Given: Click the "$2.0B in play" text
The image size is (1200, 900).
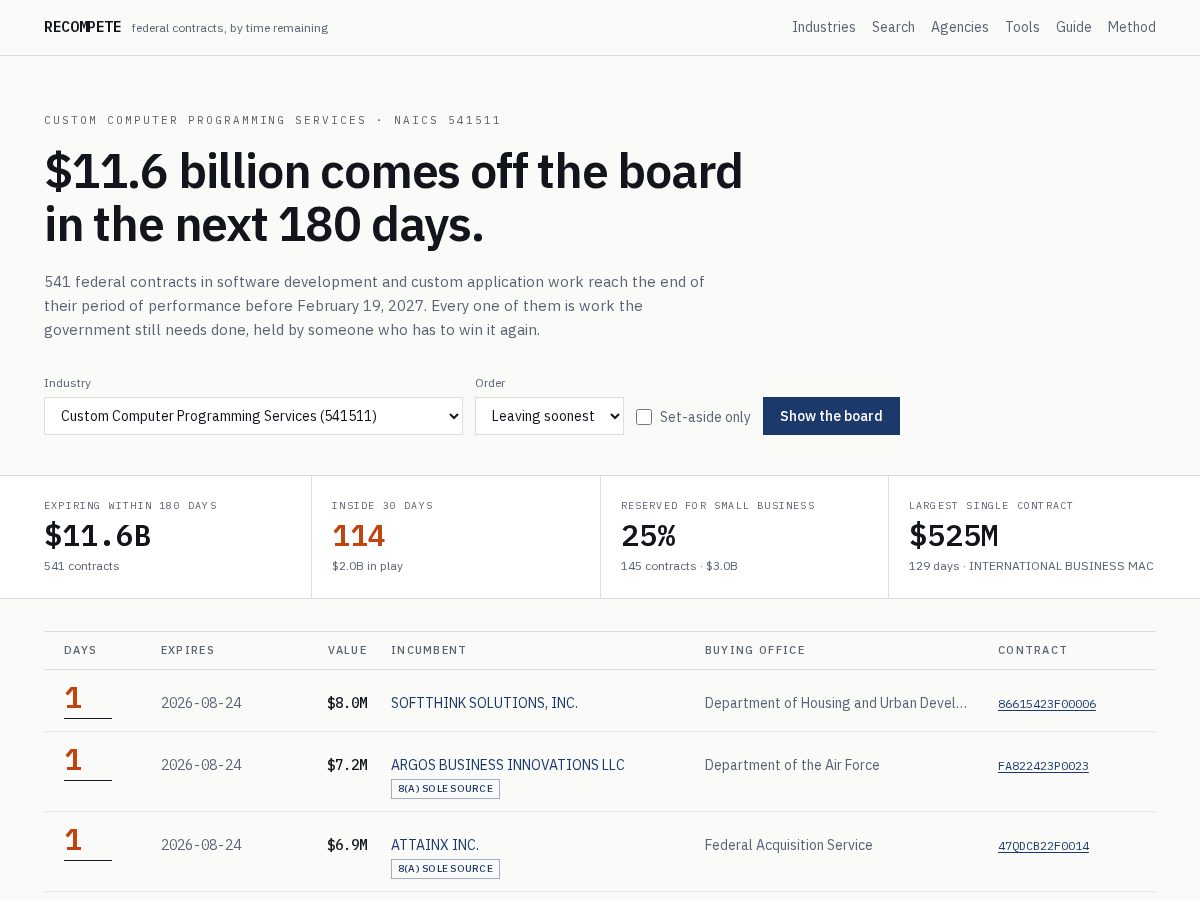Looking at the screenshot, I should point(367,566).
